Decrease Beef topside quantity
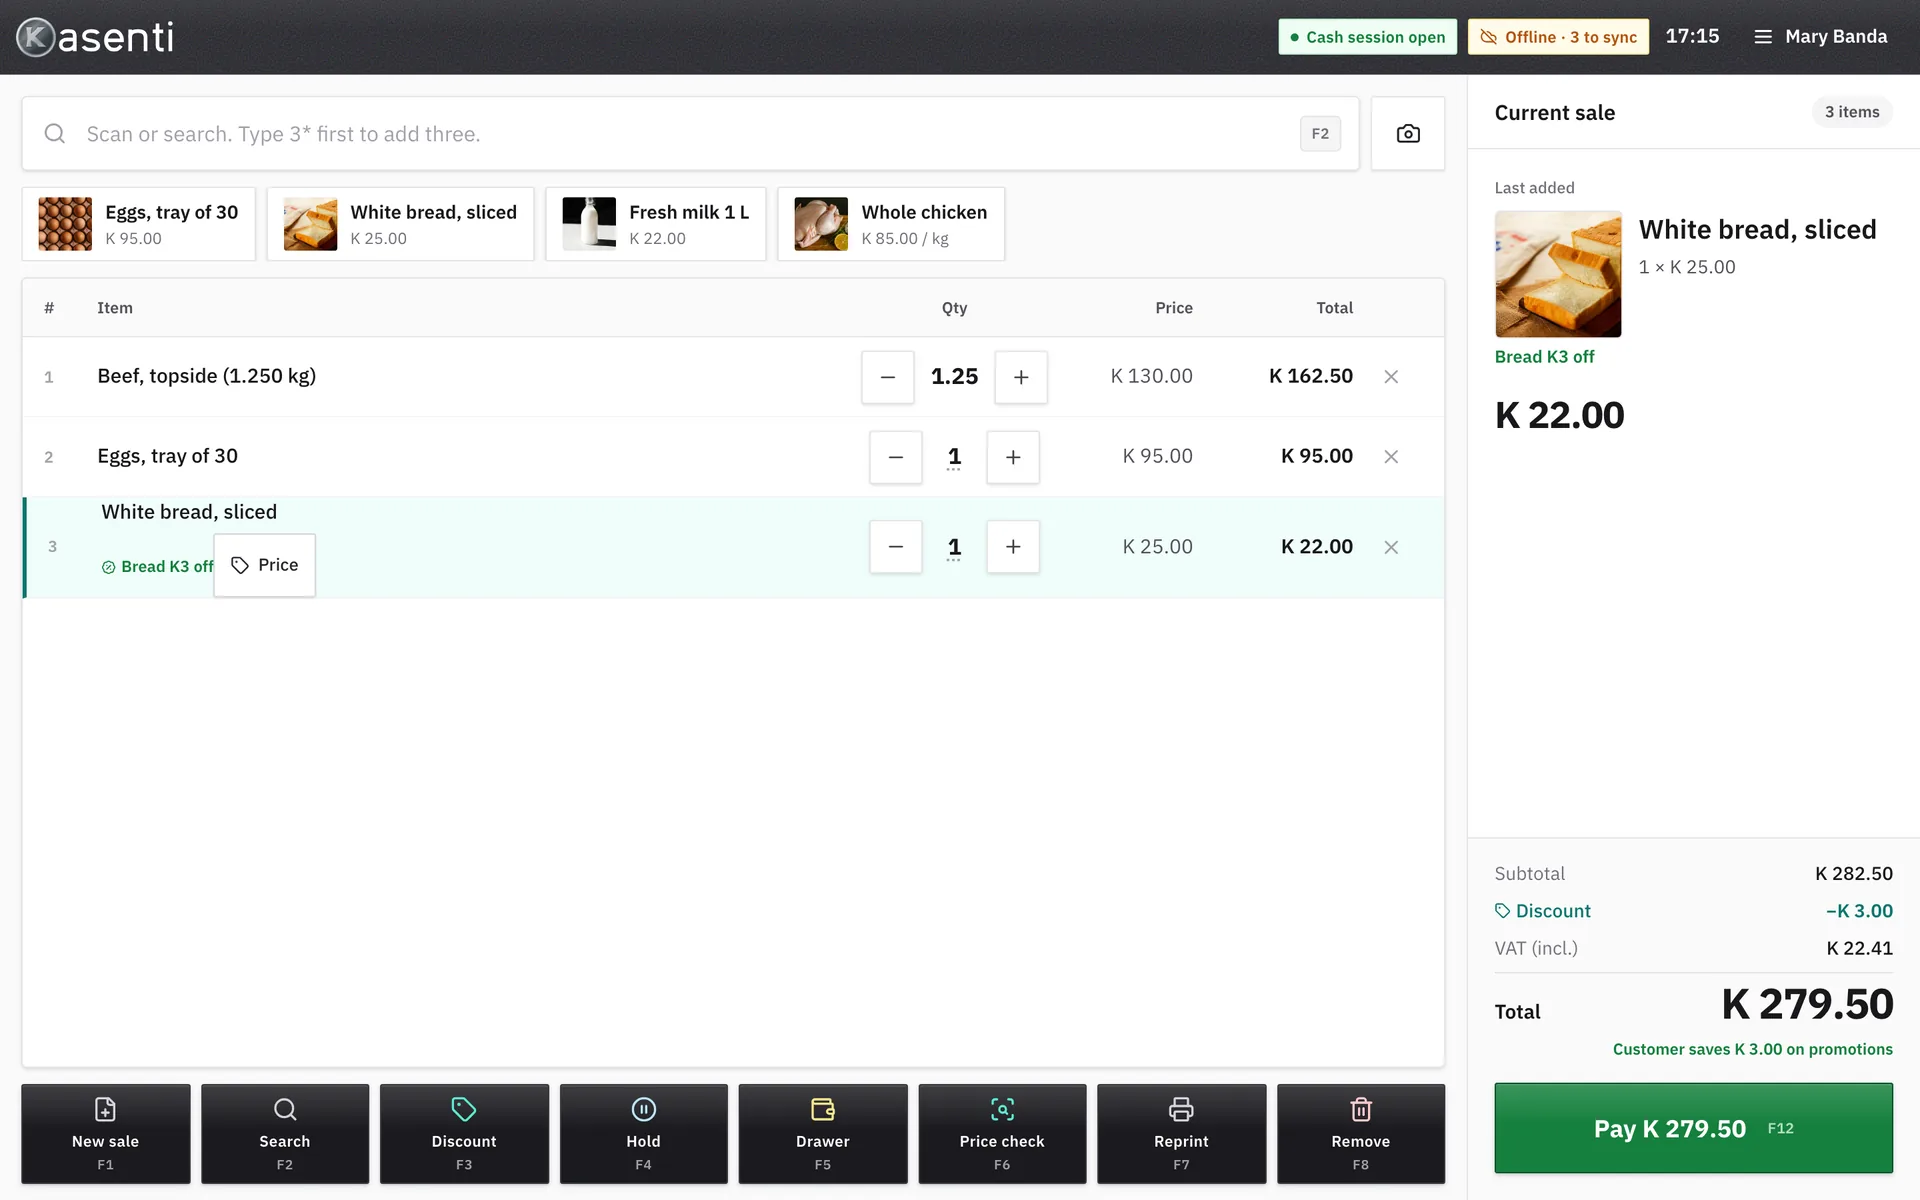1920x1200 pixels. pyautogui.click(x=888, y=377)
